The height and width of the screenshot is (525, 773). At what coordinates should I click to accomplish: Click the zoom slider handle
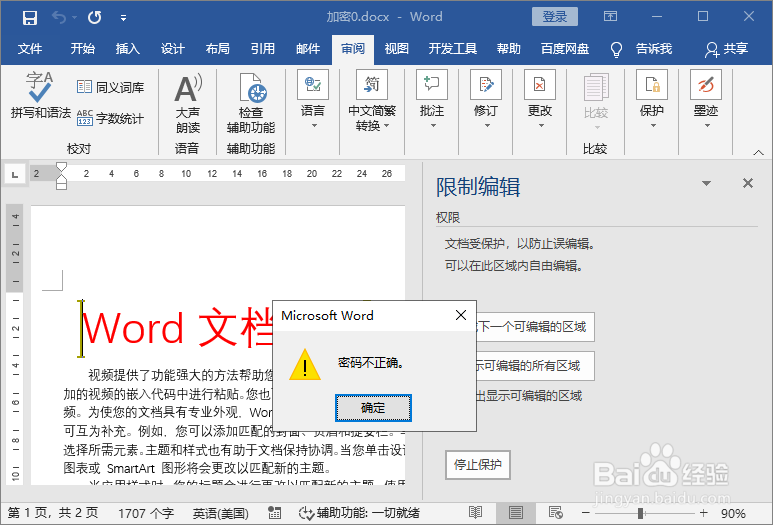(640, 513)
